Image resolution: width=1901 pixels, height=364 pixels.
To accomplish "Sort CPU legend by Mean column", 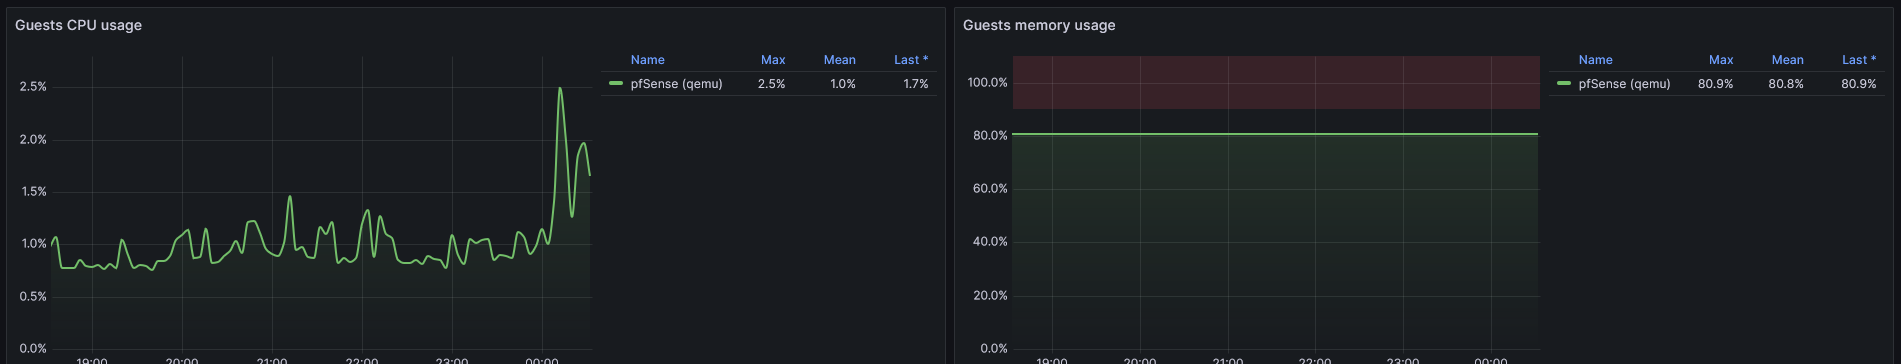I will click(x=840, y=60).
